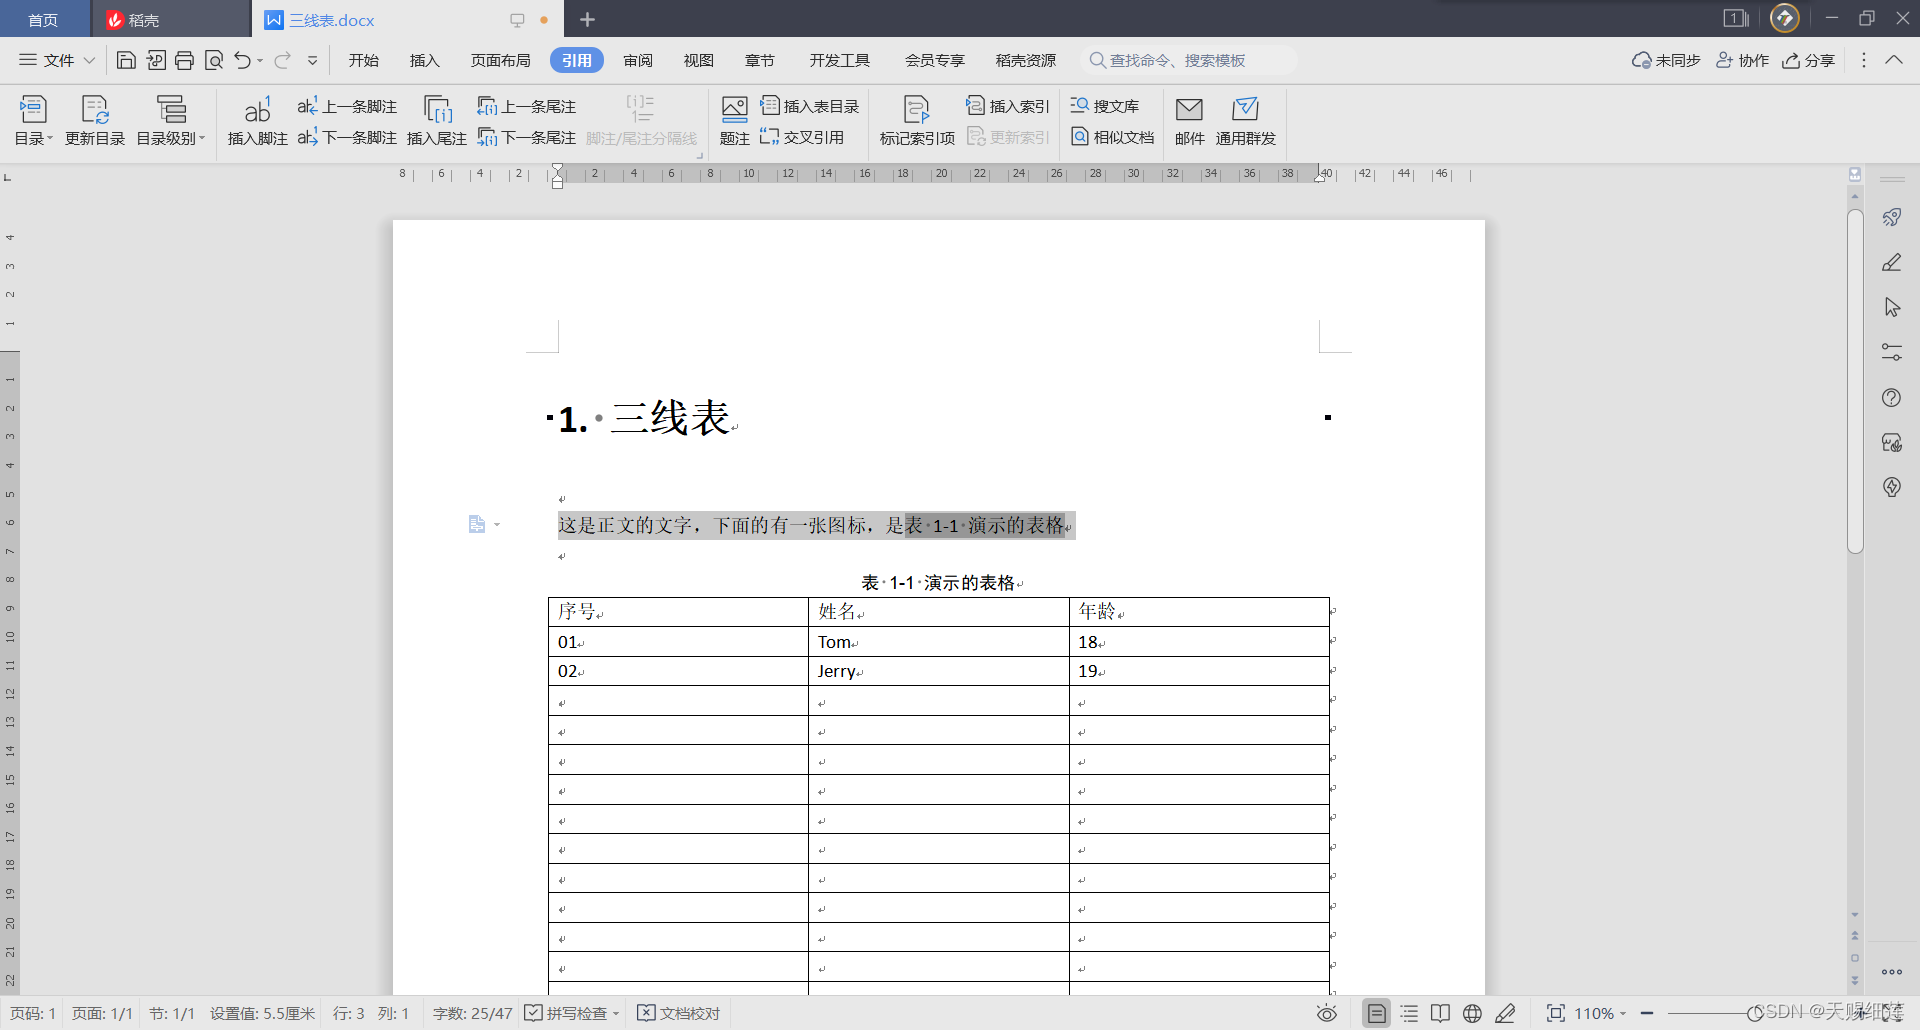1920x1030 pixels.
Task: Open the 会员专享 tab
Action: pos(935,60)
